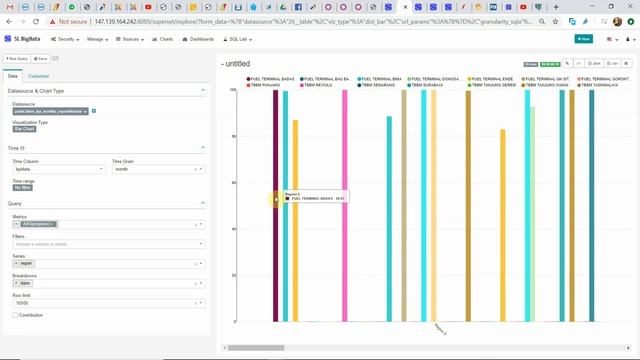Toggle TBBM REWULU legend series
Screen dimensions: 640x360
[316, 85]
